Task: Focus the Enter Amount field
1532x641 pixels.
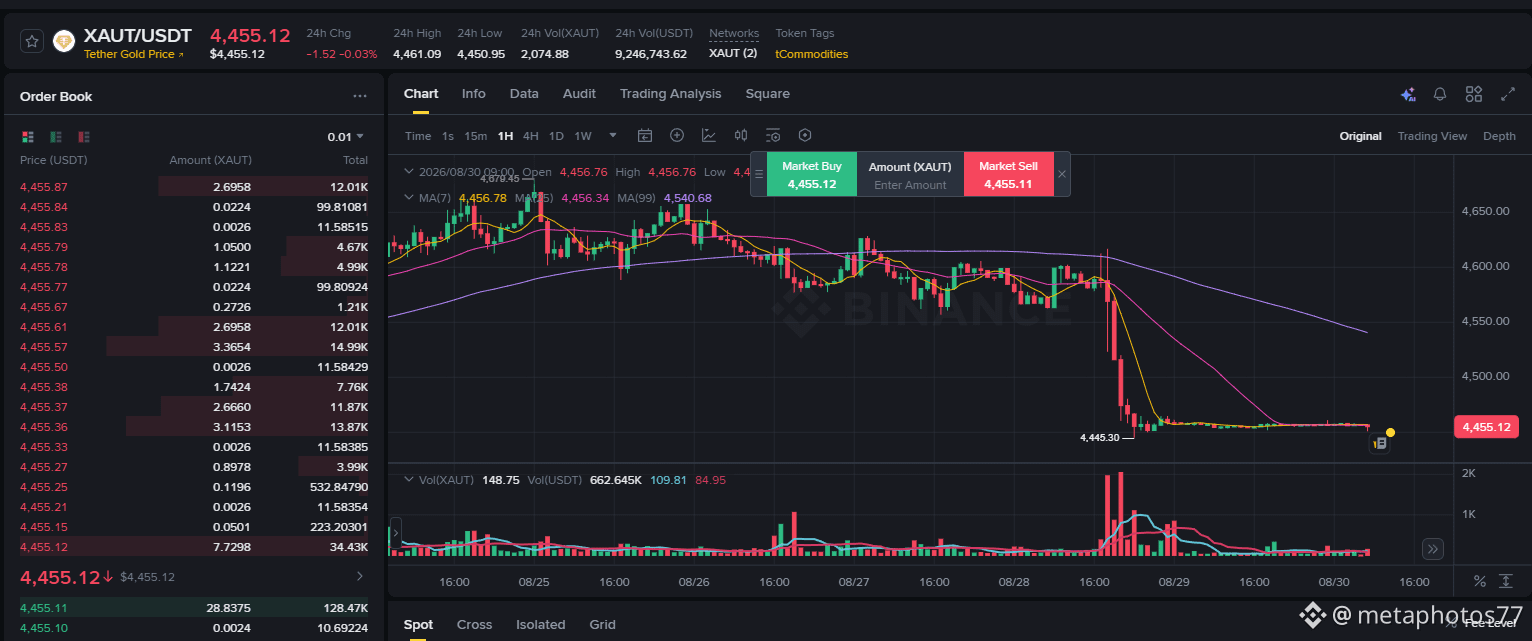Action: tap(910, 185)
